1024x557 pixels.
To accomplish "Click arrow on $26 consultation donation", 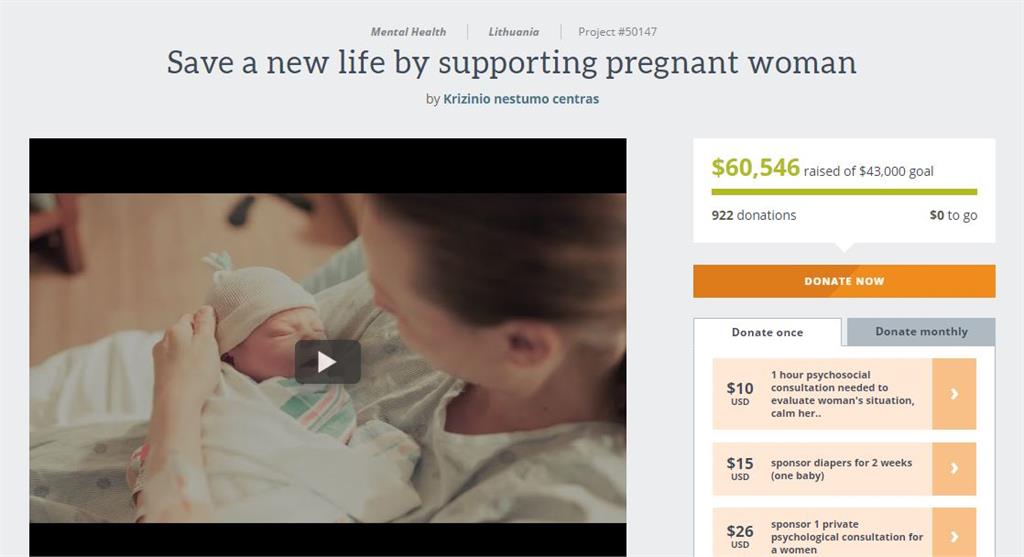I will coord(954,535).
